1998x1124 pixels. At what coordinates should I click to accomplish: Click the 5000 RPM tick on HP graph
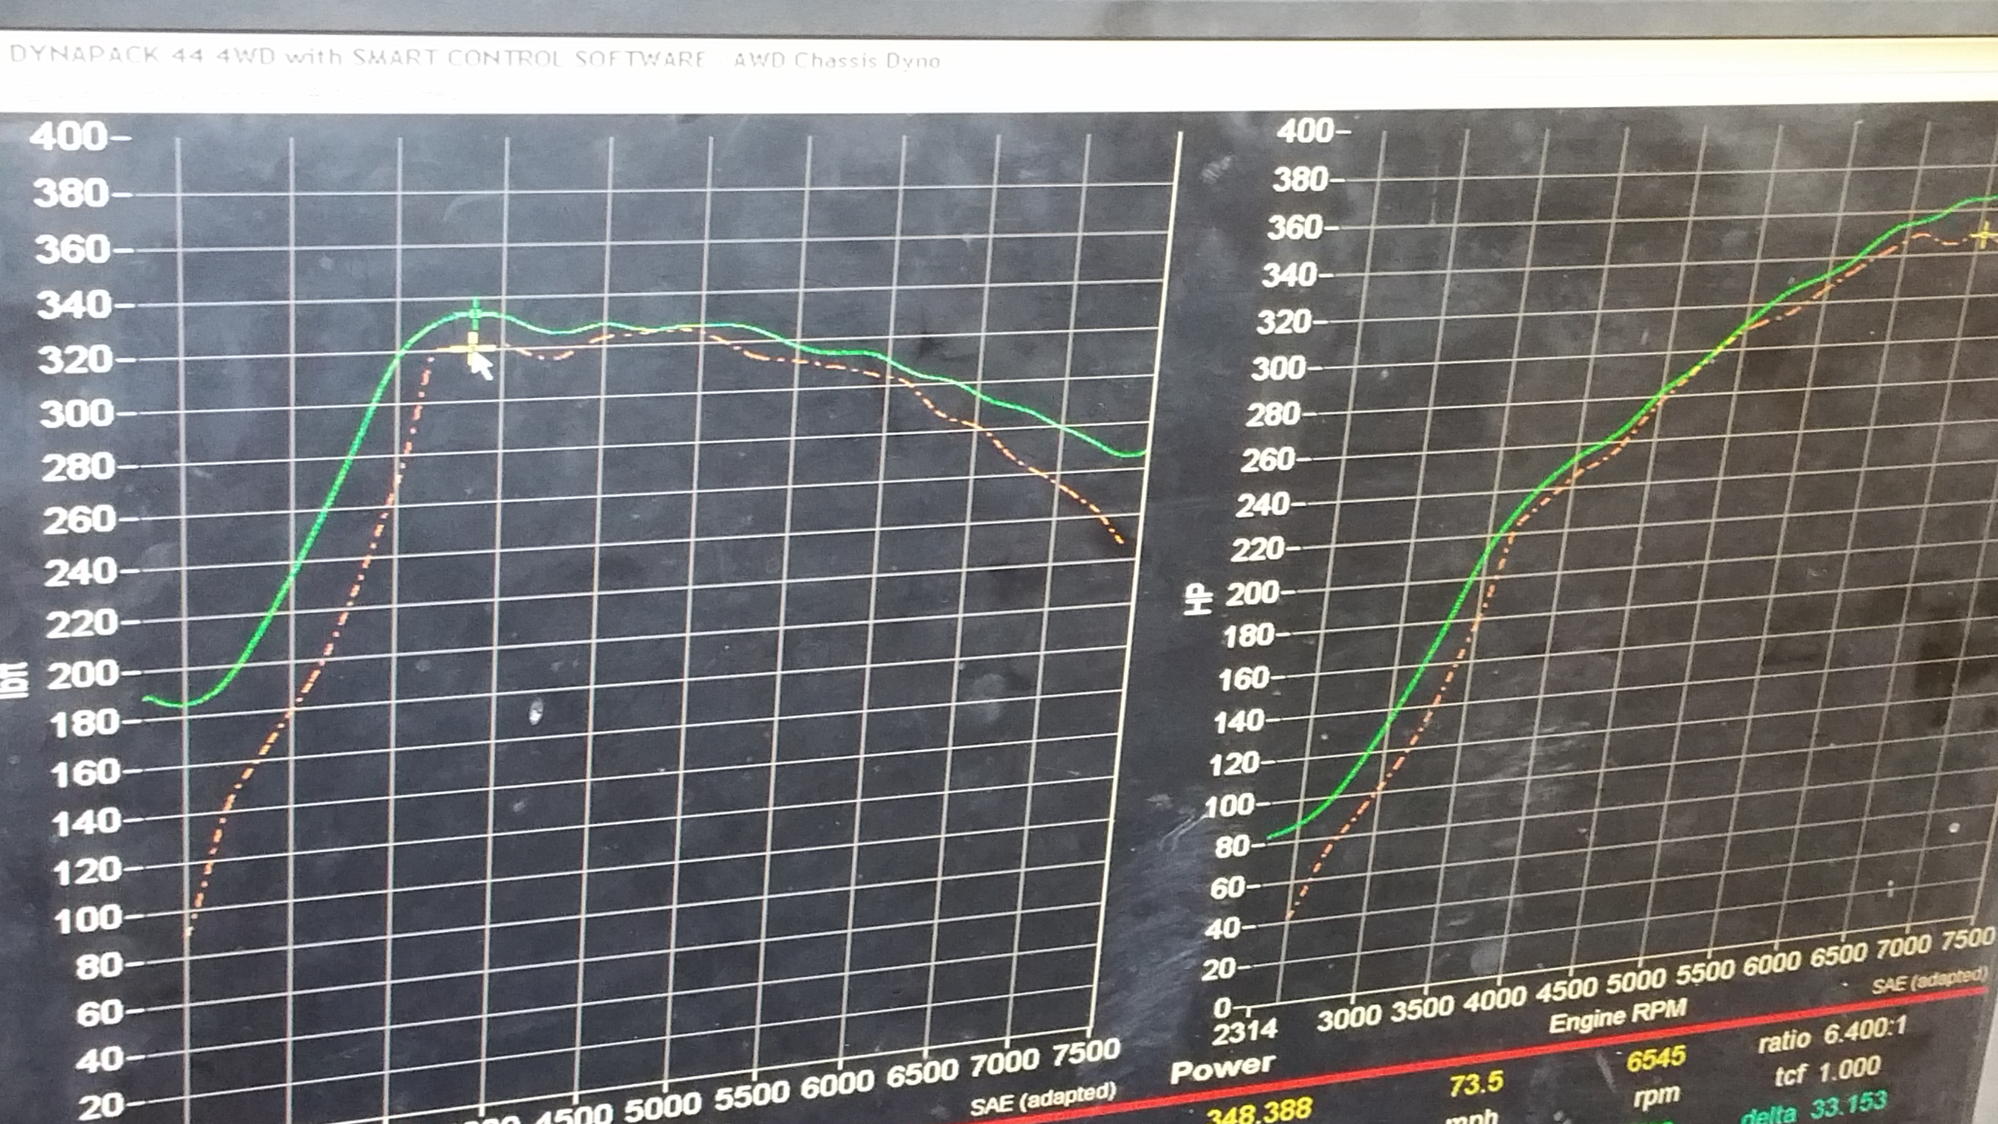point(1637,982)
